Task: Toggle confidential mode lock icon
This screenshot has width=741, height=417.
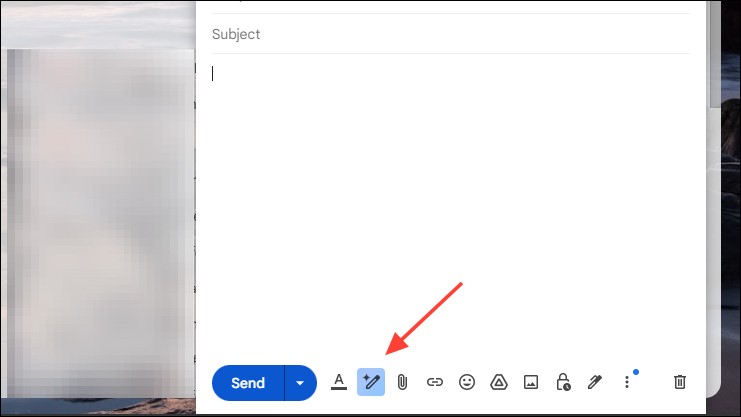Action: point(563,382)
